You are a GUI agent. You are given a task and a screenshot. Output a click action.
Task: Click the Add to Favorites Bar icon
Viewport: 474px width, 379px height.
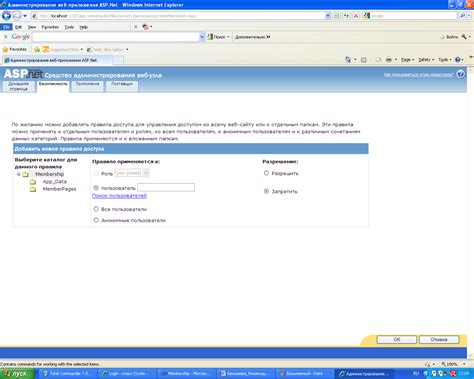37,50
